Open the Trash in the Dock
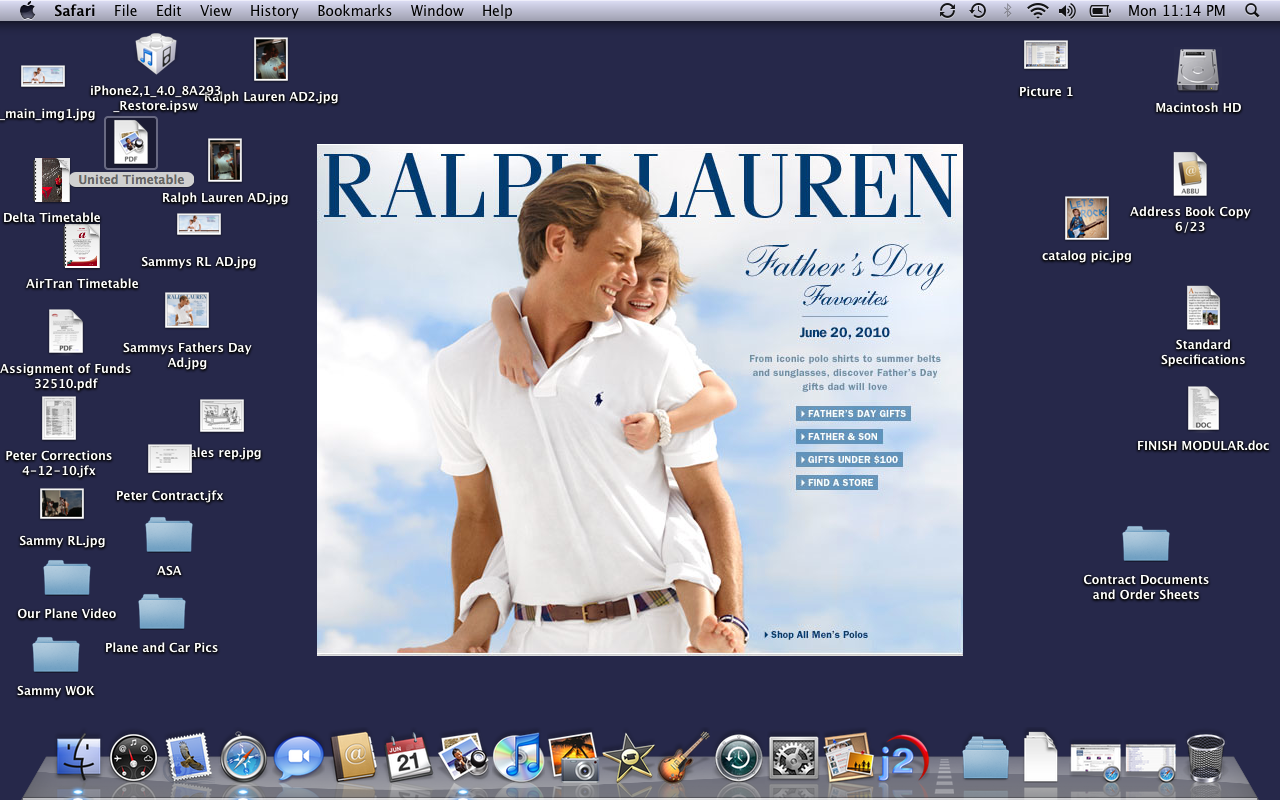 pyautogui.click(x=1205, y=758)
